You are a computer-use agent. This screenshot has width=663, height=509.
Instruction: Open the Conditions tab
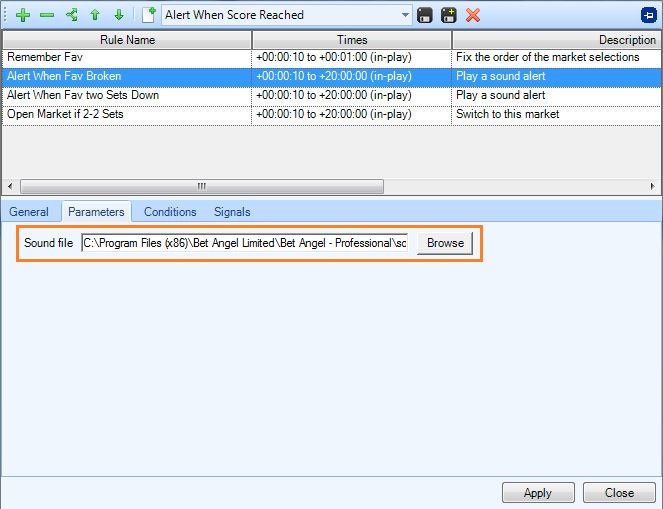coord(170,212)
